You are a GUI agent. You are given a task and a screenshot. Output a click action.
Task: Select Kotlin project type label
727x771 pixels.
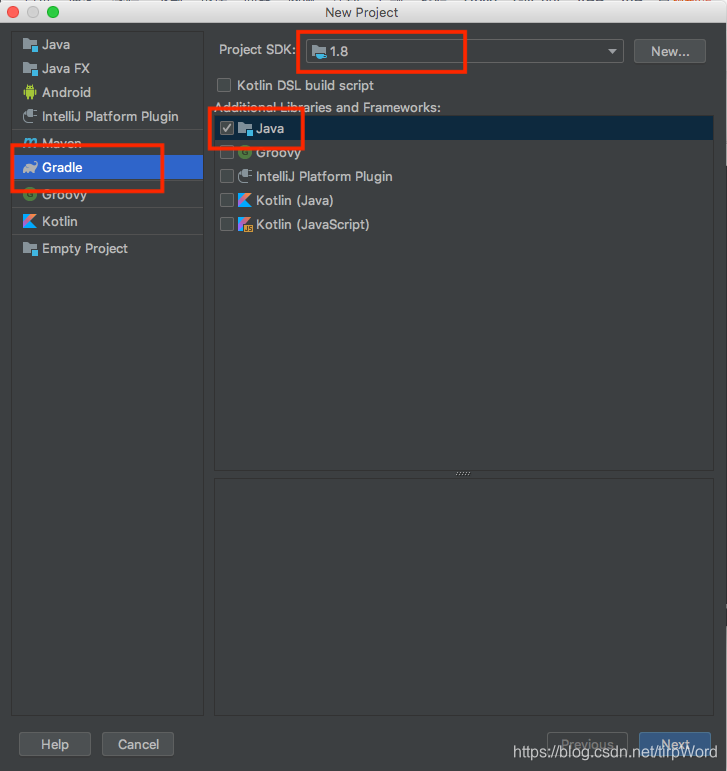click(59, 221)
